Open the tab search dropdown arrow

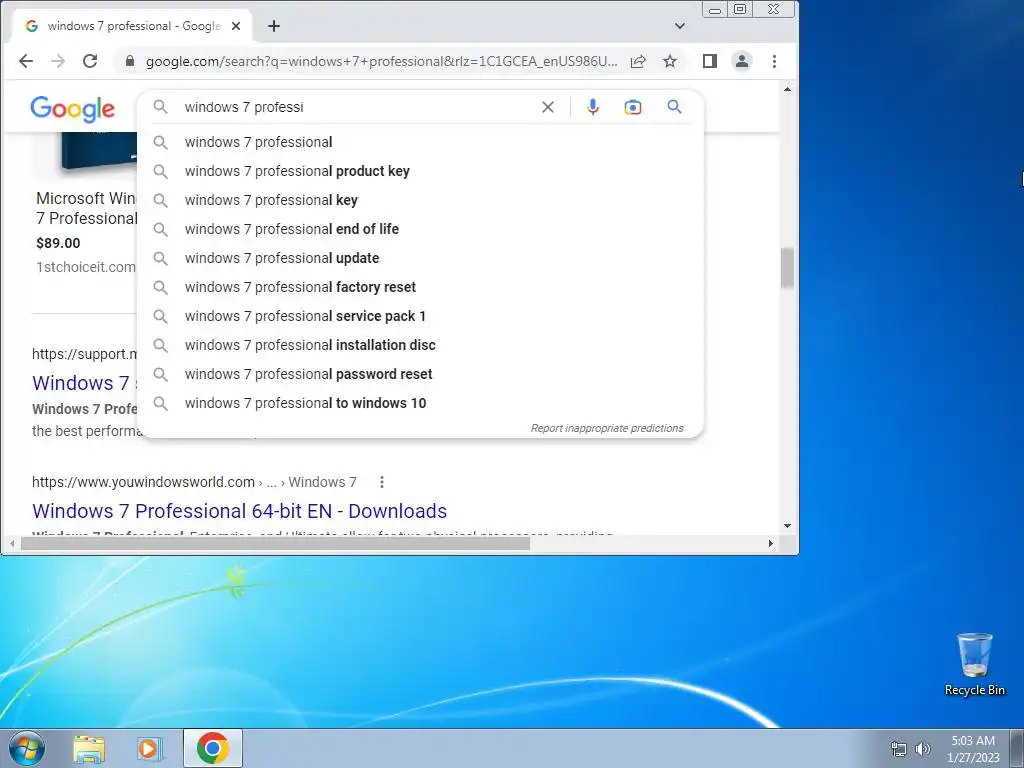[x=680, y=26]
